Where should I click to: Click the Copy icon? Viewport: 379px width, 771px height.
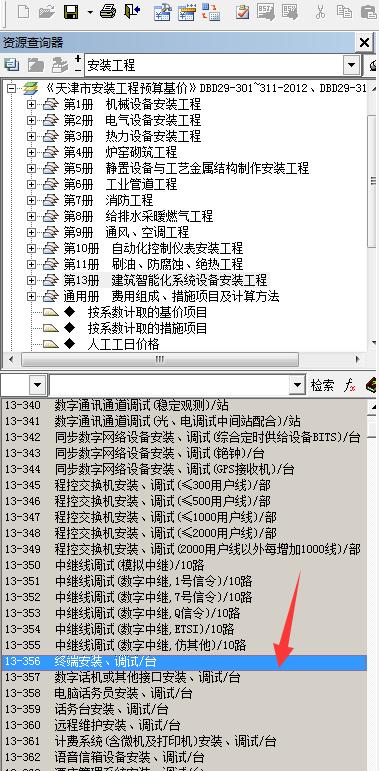pos(345,11)
